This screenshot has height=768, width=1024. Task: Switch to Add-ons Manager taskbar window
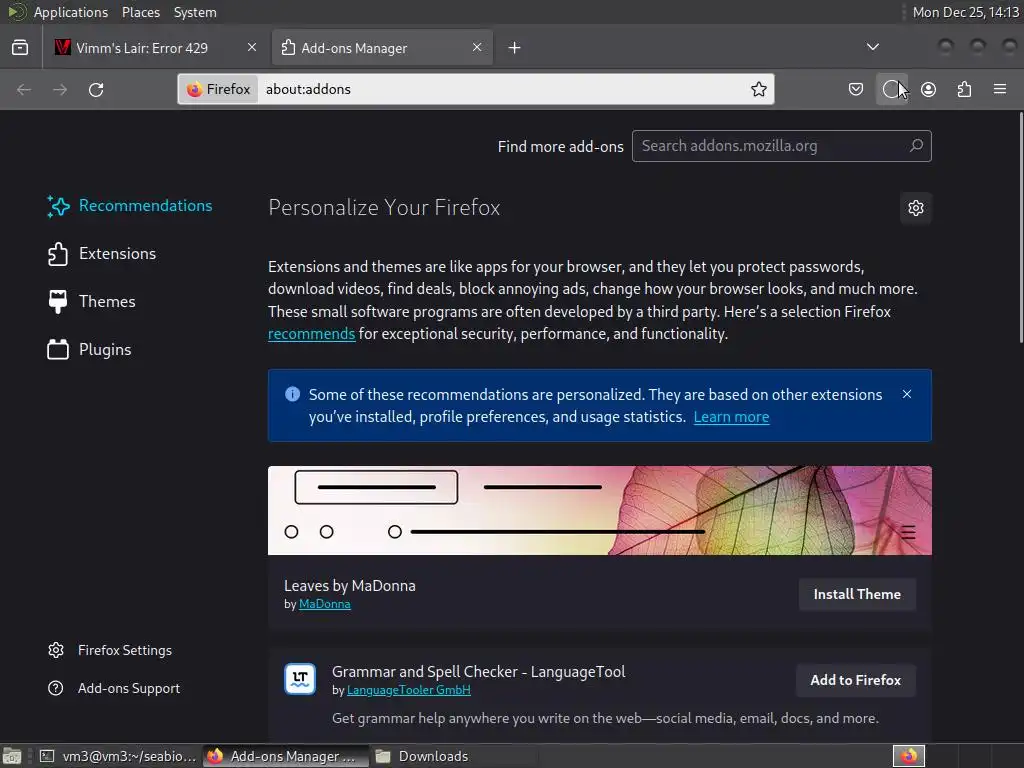(x=285, y=756)
